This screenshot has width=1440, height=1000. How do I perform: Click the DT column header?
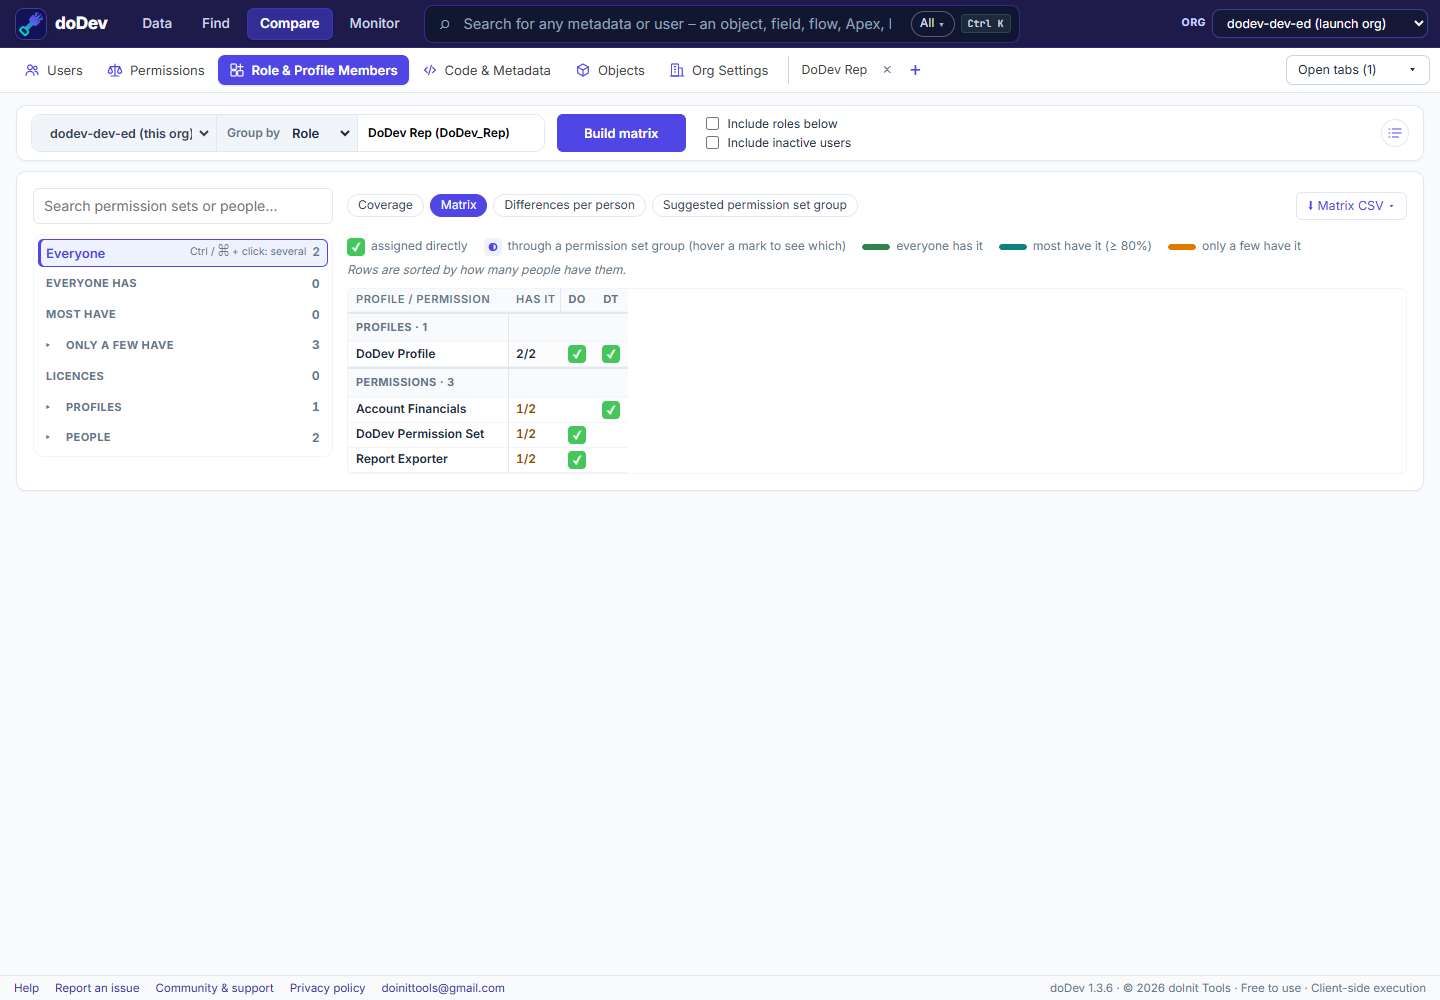click(x=611, y=300)
